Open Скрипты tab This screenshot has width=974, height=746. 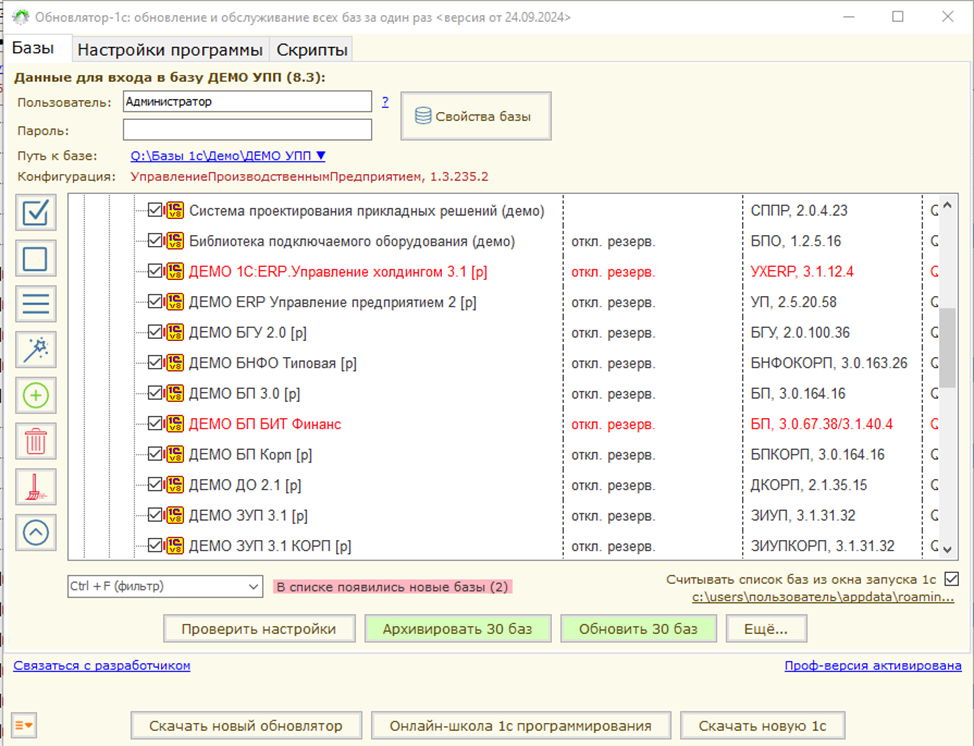(312, 50)
